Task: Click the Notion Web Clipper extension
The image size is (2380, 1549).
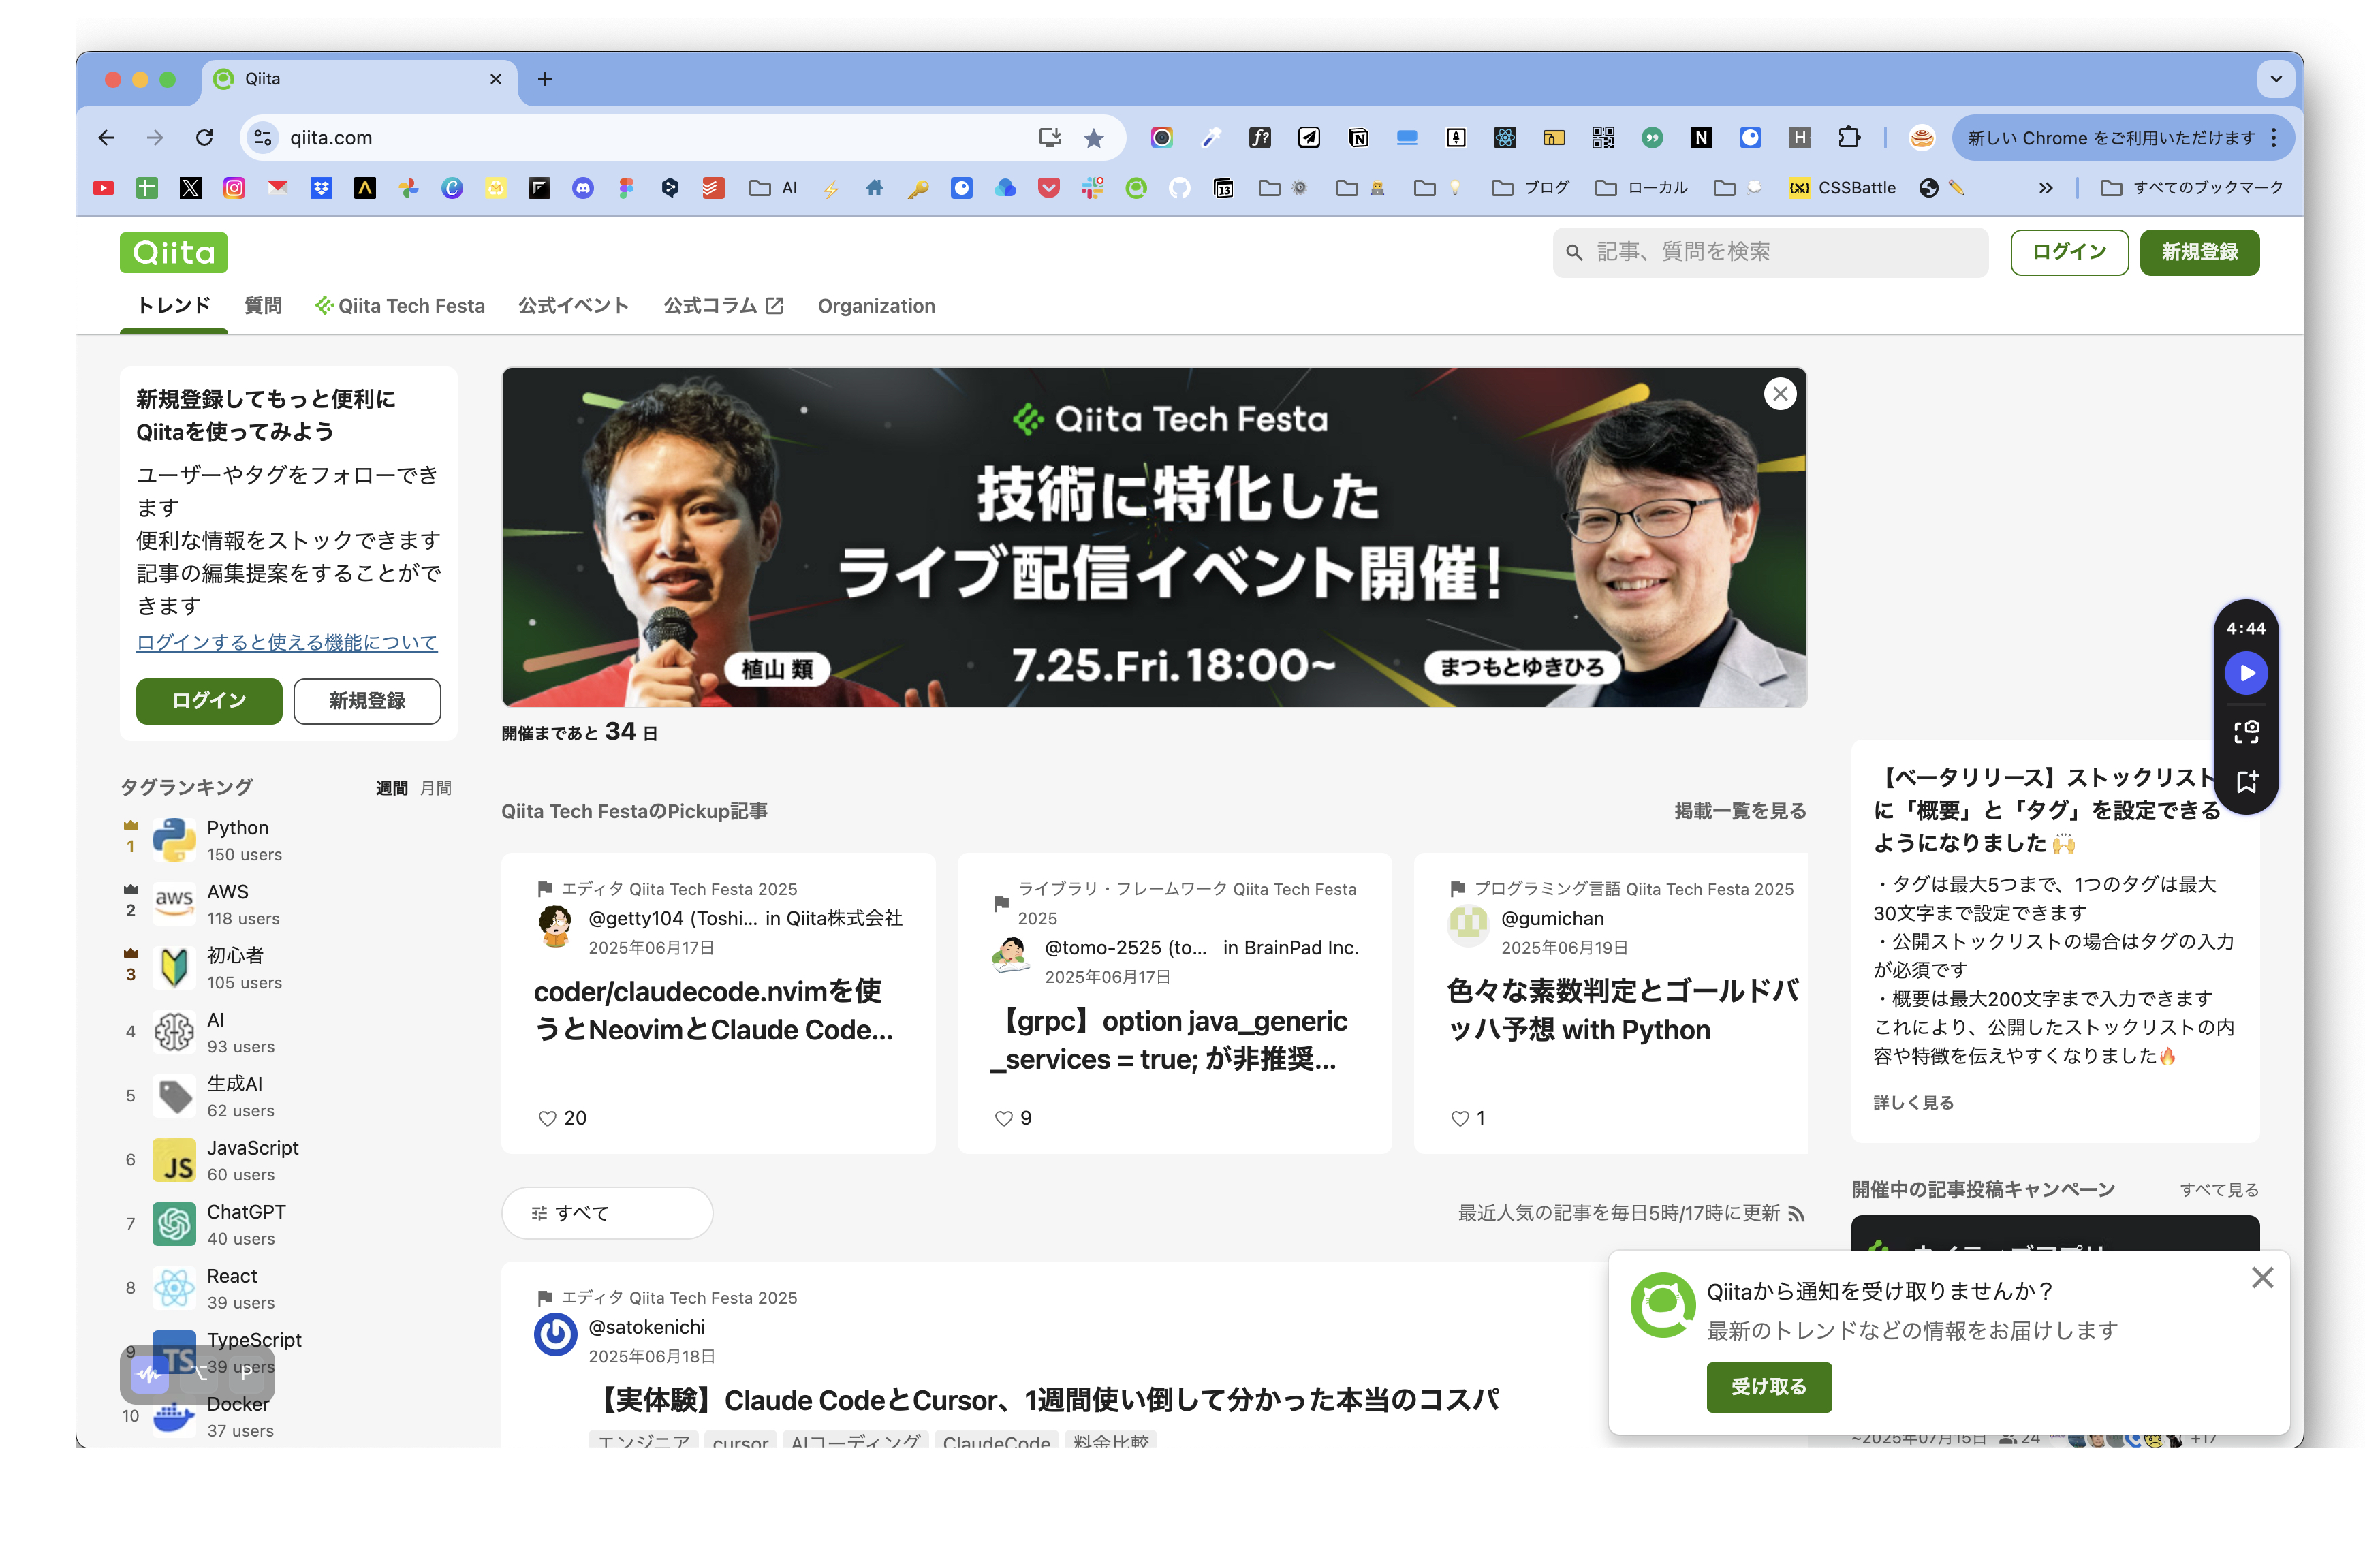Action: 1358,138
